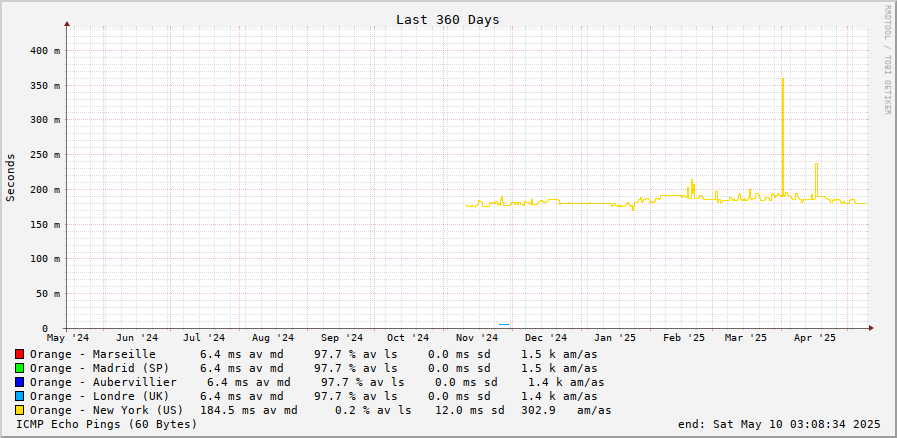Click the tall yellow latency spike at 350 m
Viewport: 897px width, 438px height.
pos(782,137)
